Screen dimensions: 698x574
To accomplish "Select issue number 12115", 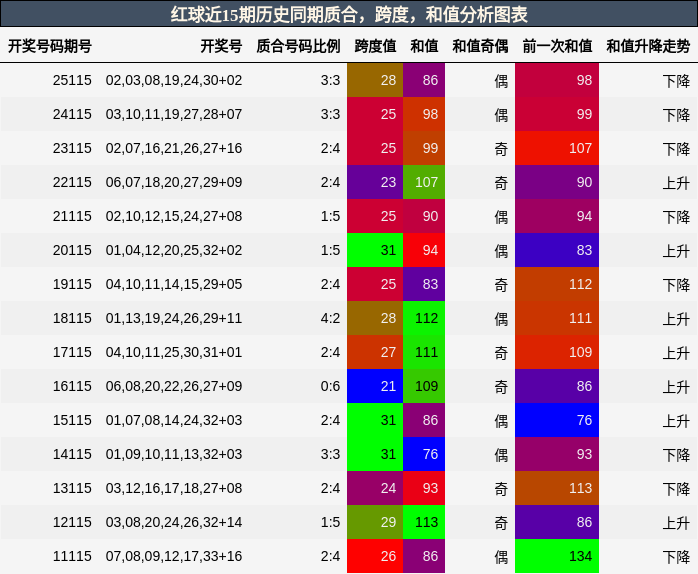I will pos(72,522).
